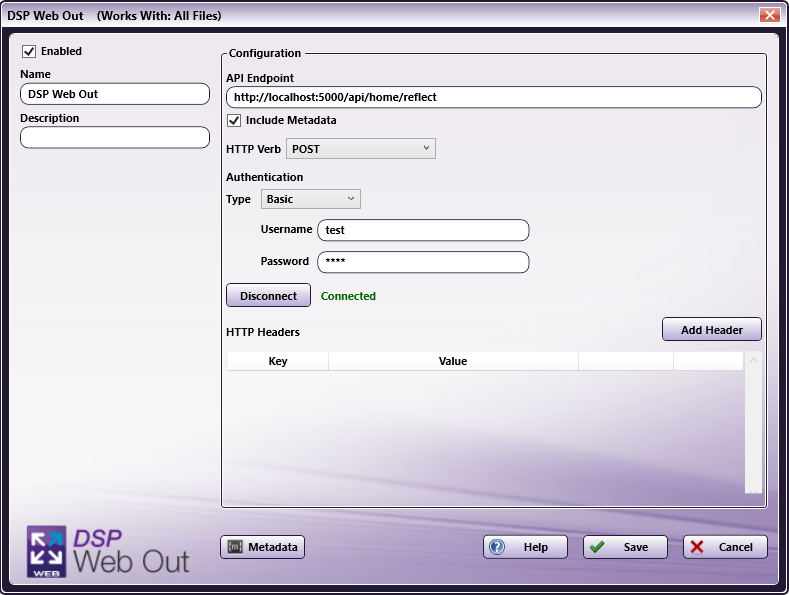
Task: Click the Authentication label
Action: tap(265, 177)
